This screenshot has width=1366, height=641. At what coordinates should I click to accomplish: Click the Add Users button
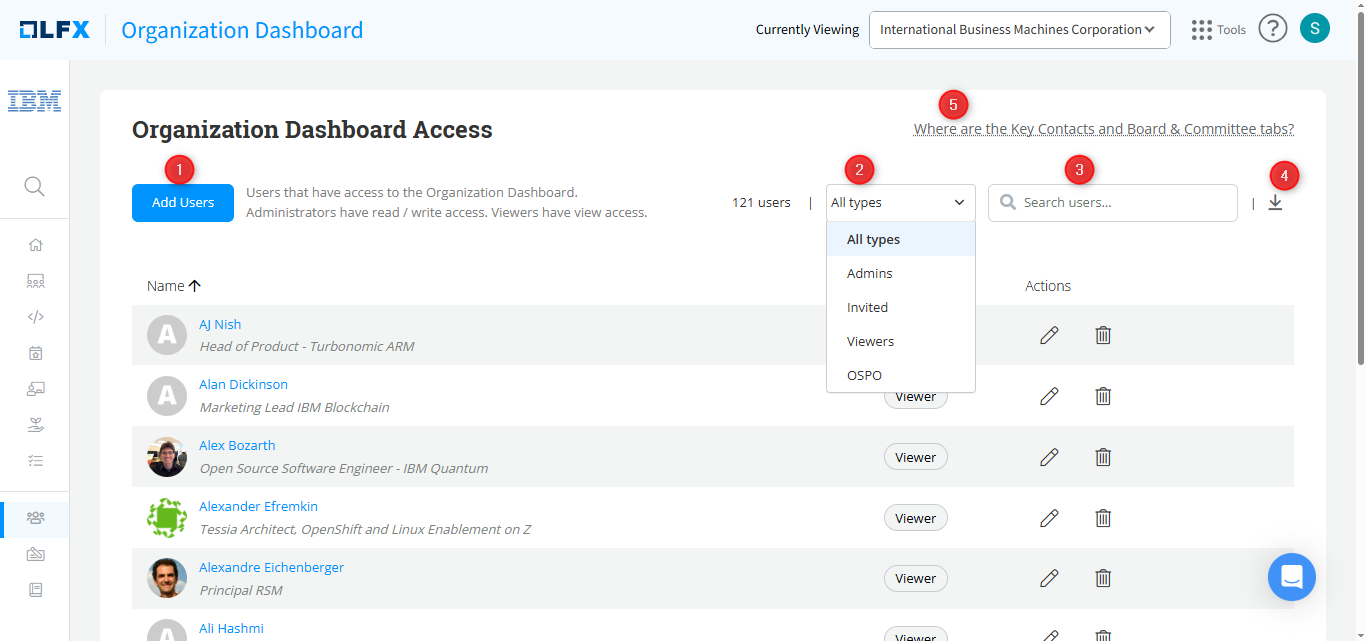(183, 203)
